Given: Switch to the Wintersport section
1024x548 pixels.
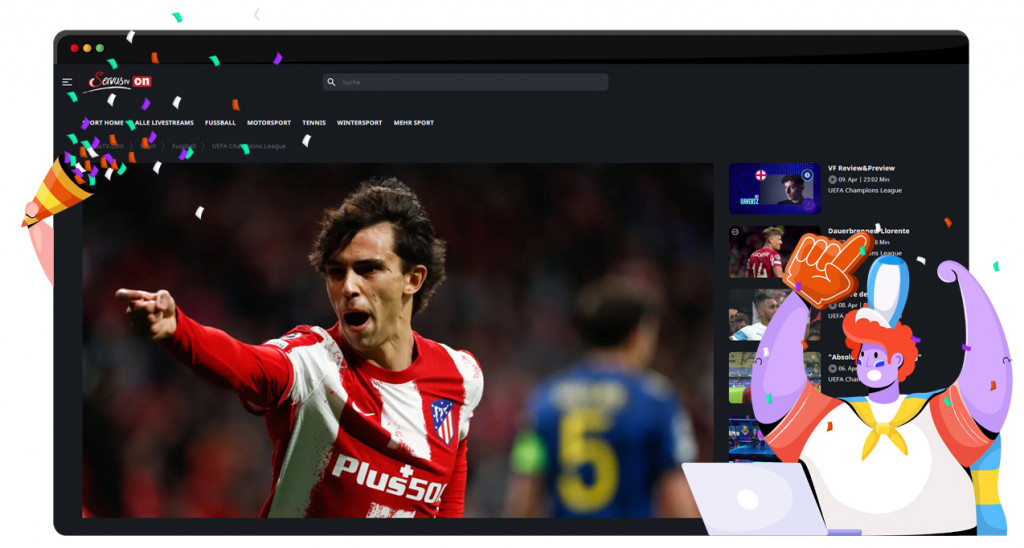Looking at the screenshot, I should point(359,123).
